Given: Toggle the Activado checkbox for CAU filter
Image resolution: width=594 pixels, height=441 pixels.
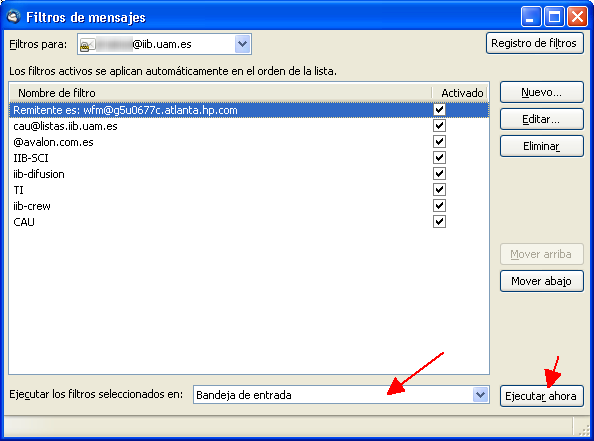Looking at the screenshot, I should [439, 221].
